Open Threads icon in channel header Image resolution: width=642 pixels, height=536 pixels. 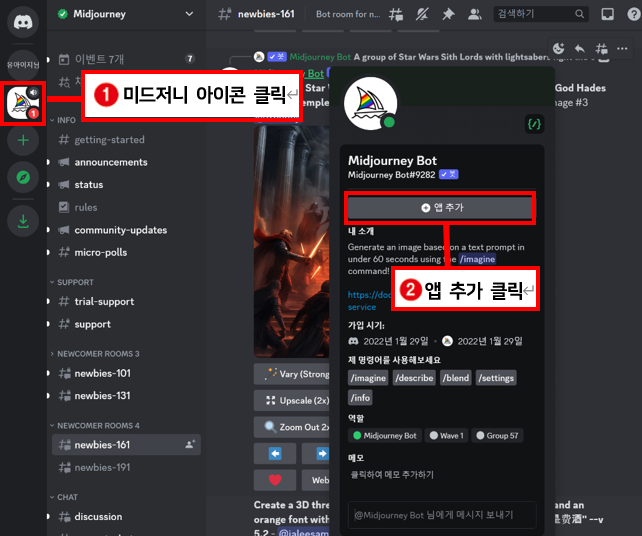click(396, 14)
